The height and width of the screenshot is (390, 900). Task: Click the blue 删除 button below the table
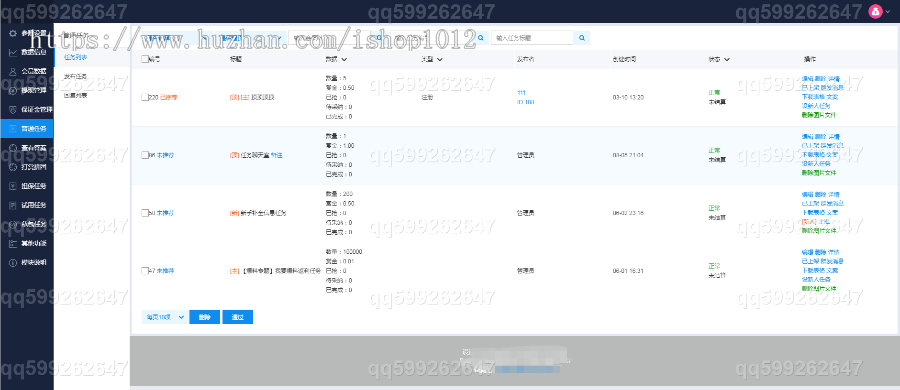coord(204,316)
